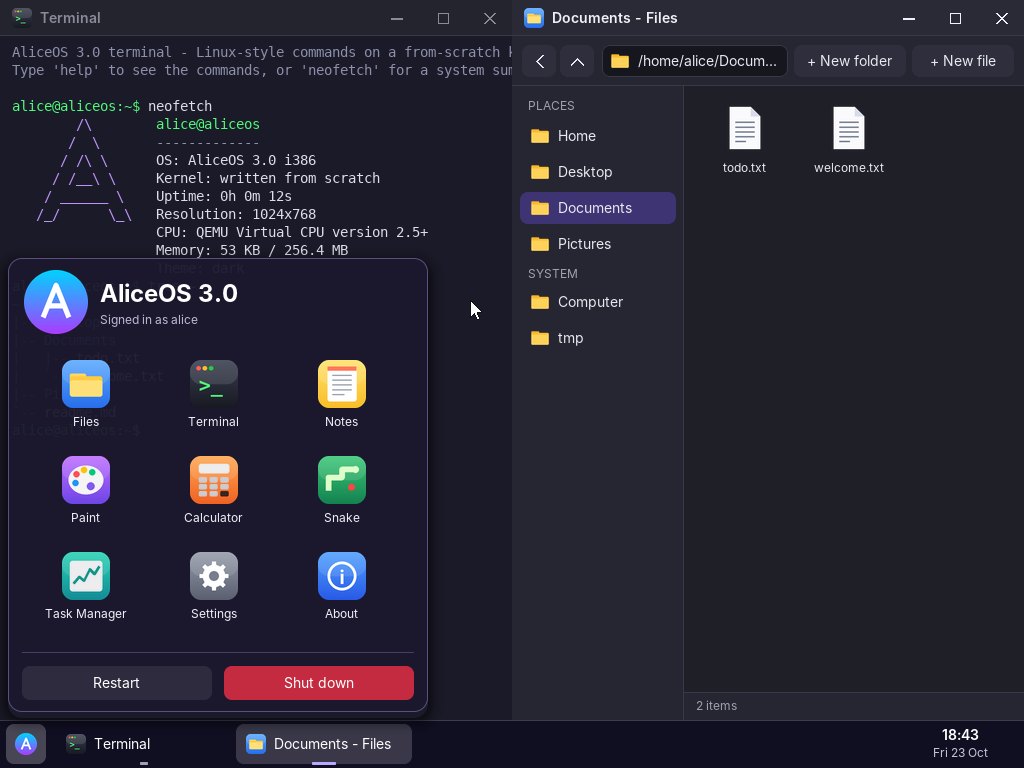The image size is (1024, 768).
Task: Click 'CPU: QEMU Virtual CPU' line in Terminal
Action: click(x=292, y=232)
